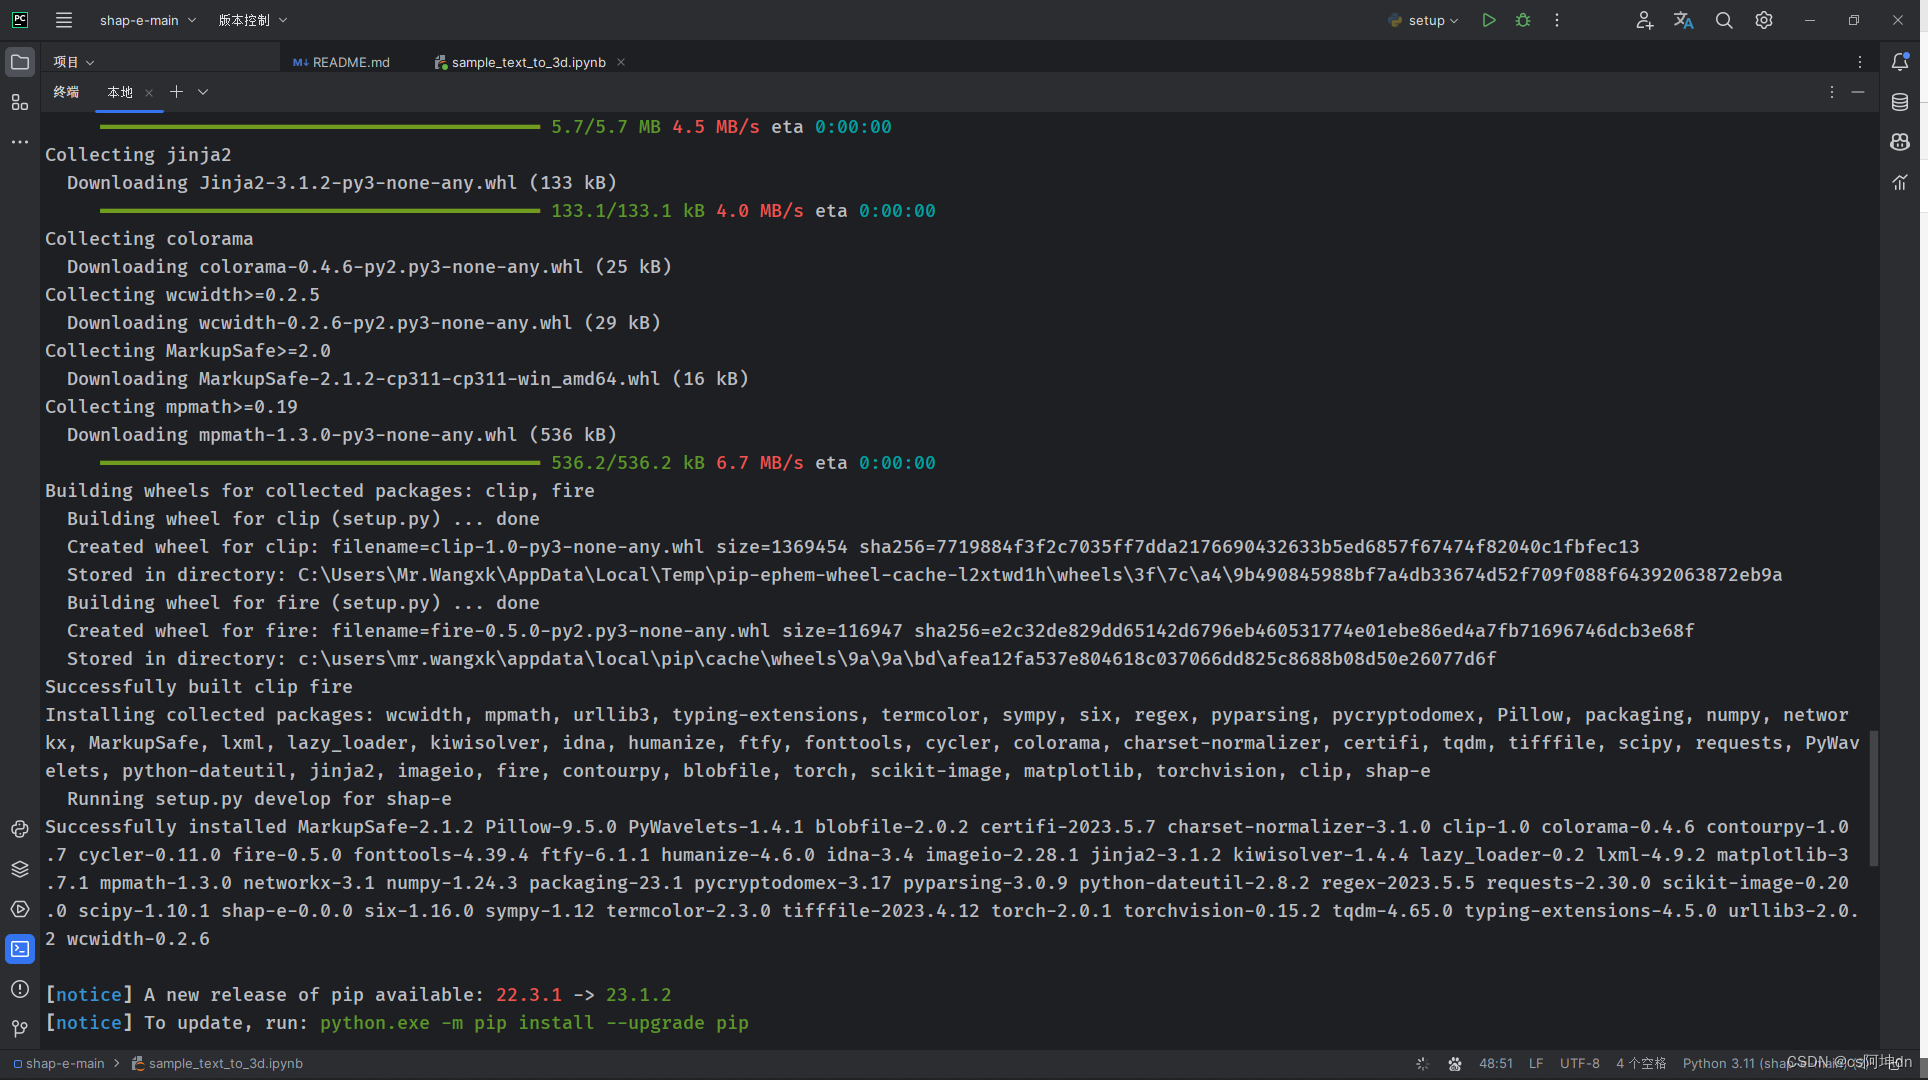Click the translate icon in title bar

1684,20
